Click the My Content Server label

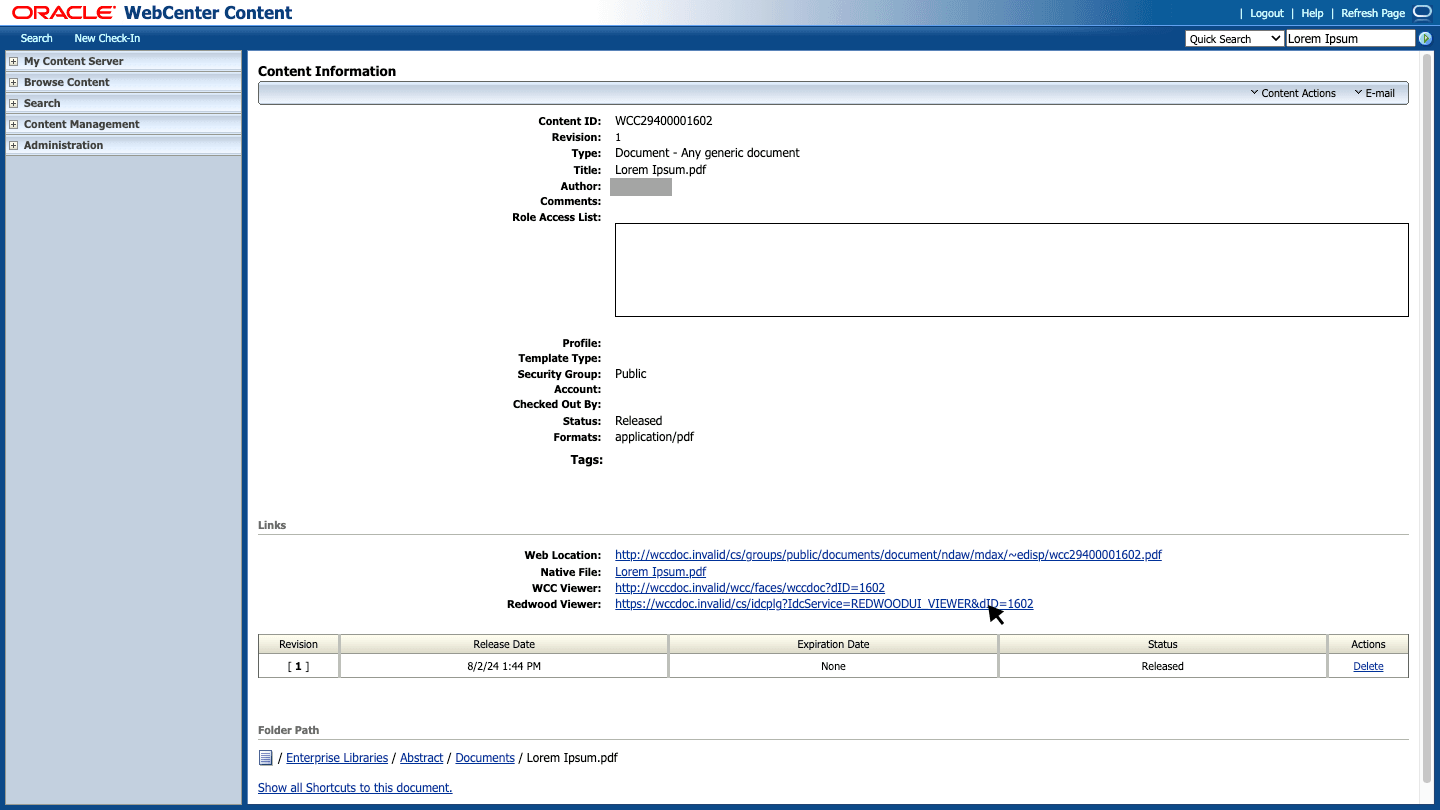pos(74,62)
